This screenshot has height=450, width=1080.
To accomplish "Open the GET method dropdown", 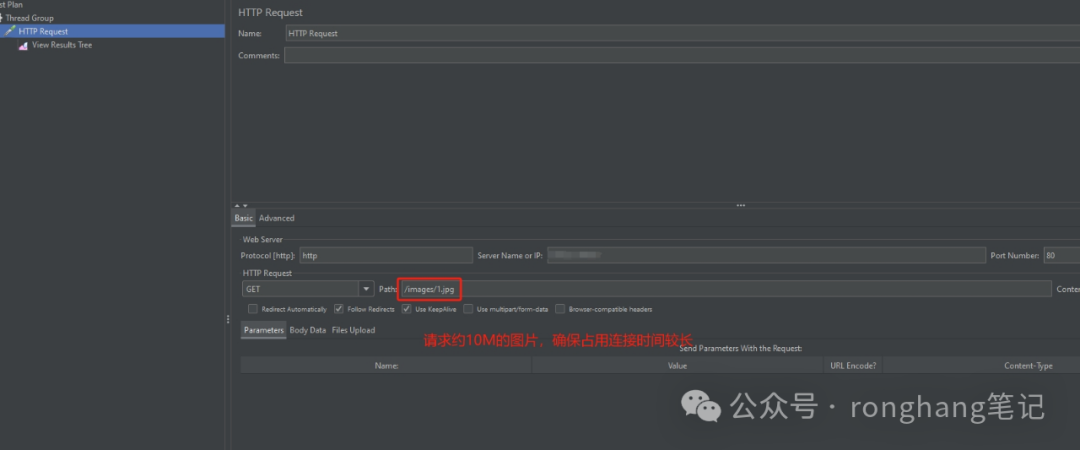I will pos(368,289).
